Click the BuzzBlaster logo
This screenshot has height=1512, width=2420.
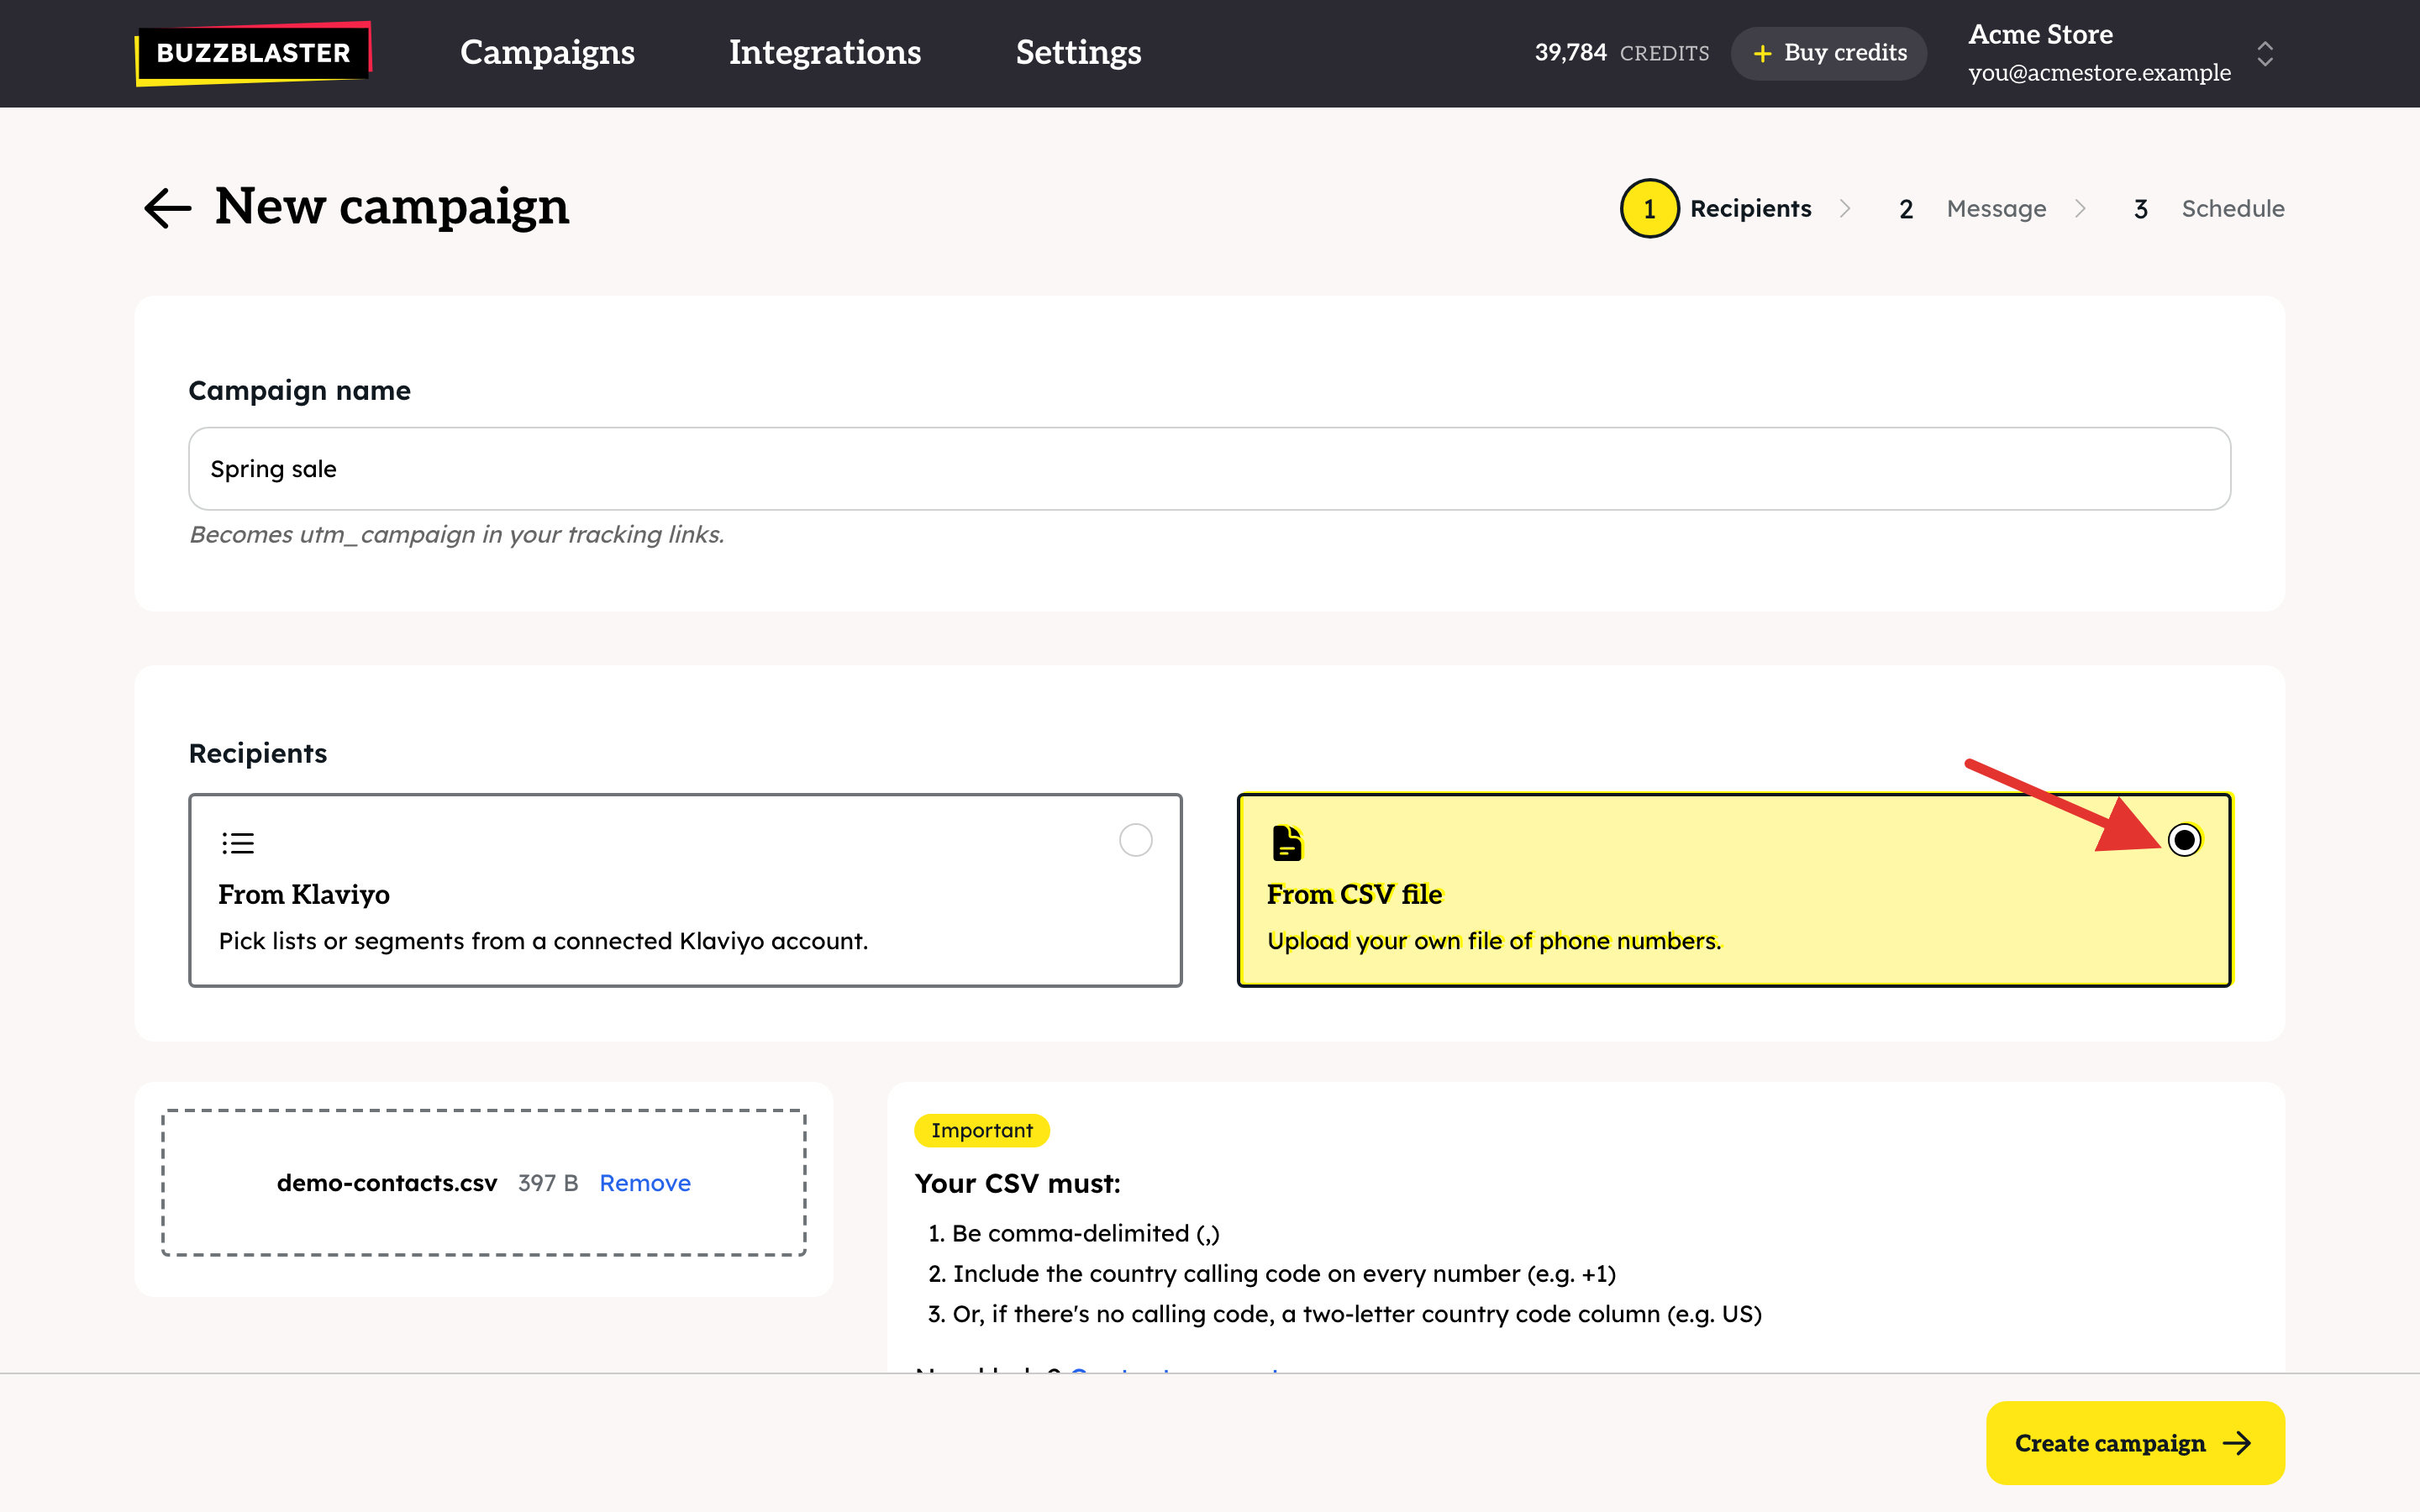click(253, 53)
